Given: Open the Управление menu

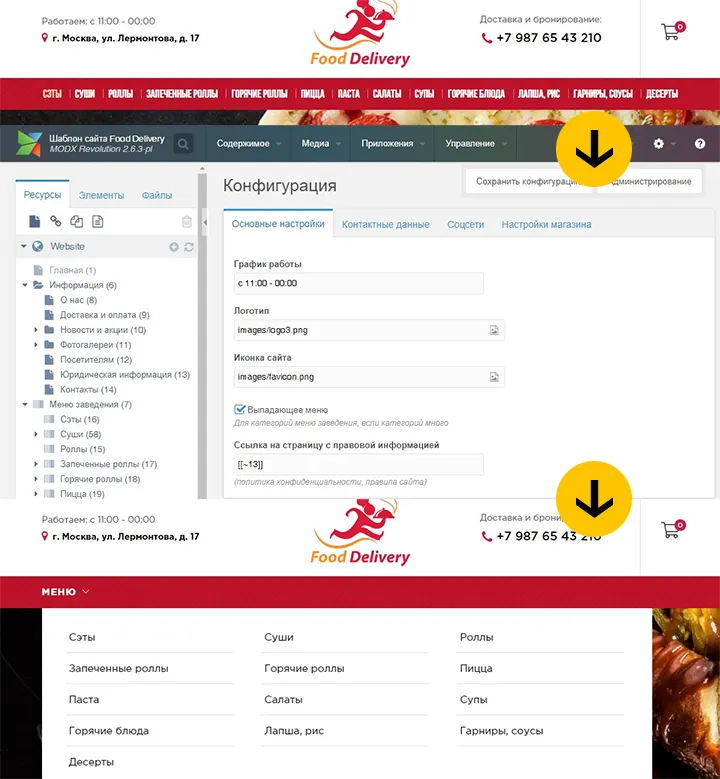Looking at the screenshot, I should [x=476, y=144].
